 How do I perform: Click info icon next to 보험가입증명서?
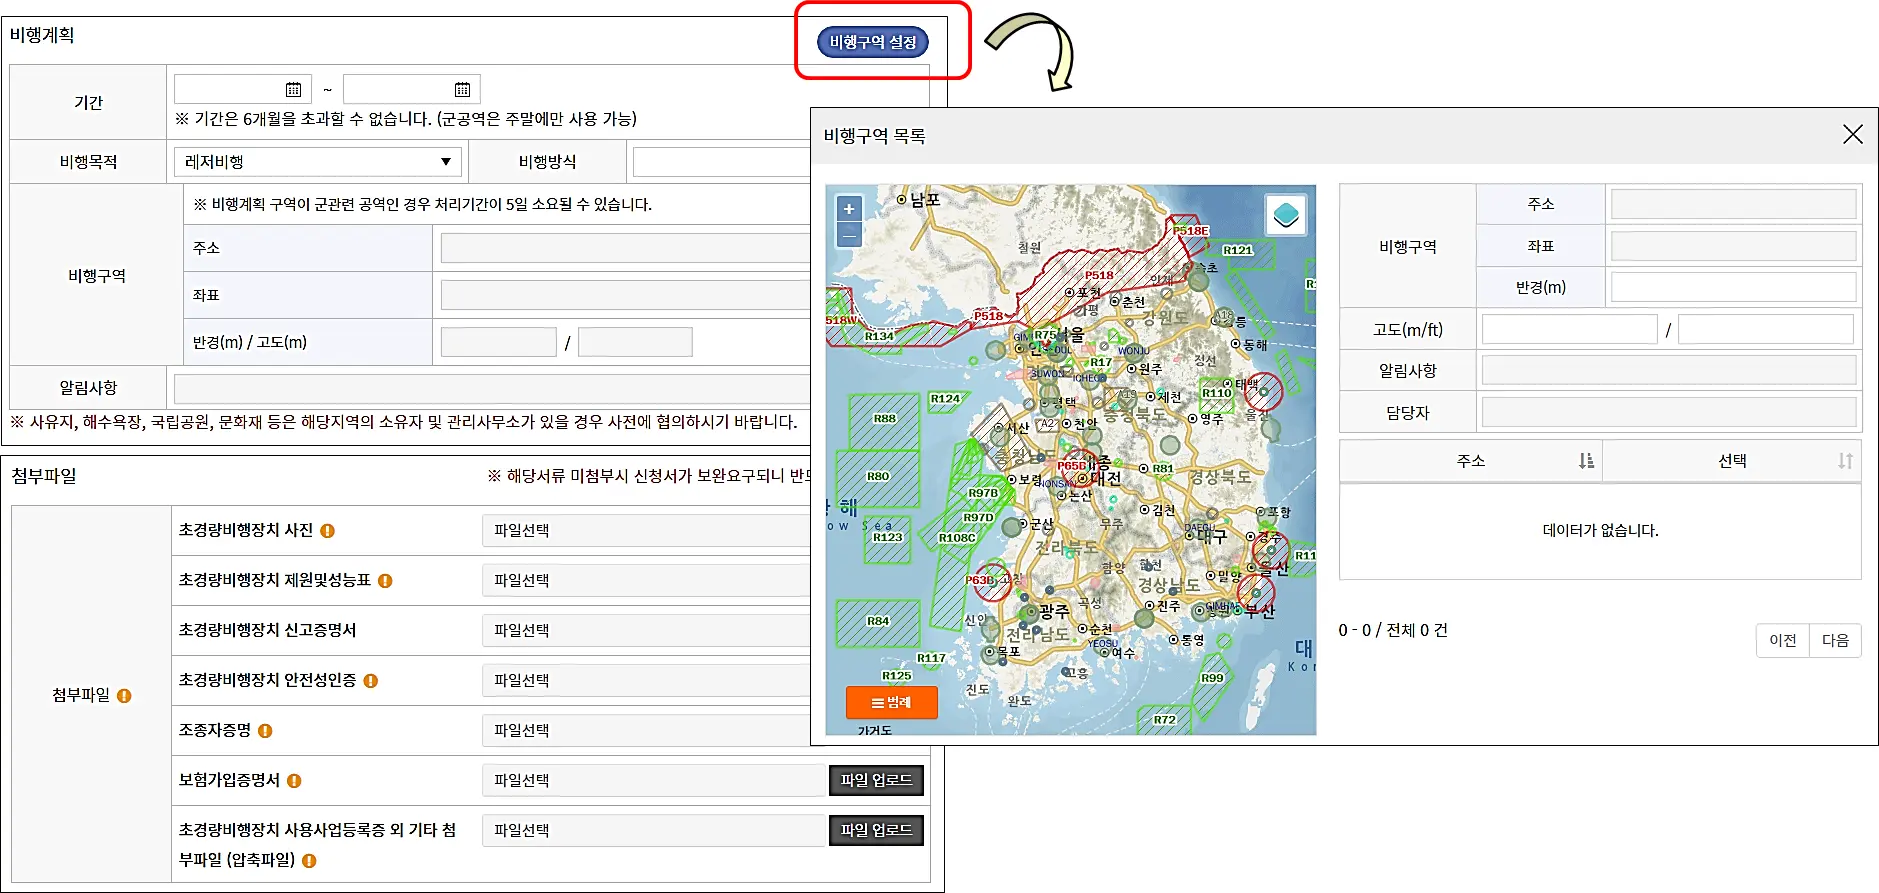294,781
